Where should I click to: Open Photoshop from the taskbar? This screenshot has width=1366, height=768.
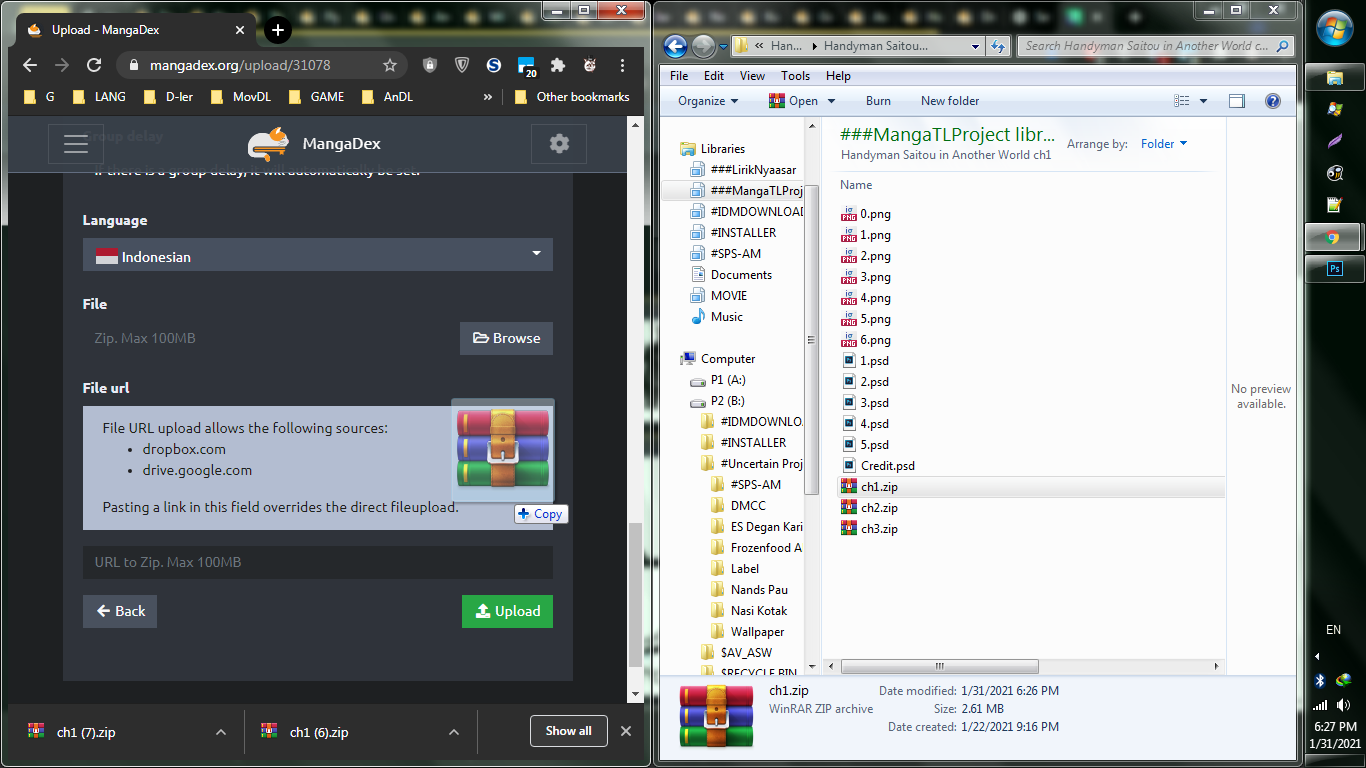click(1333, 269)
